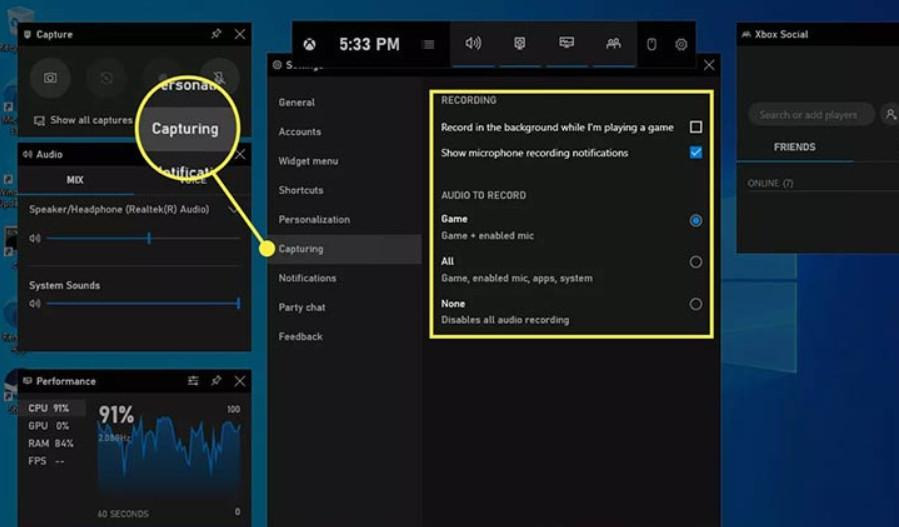Open Performance widget options icon

click(x=193, y=381)
